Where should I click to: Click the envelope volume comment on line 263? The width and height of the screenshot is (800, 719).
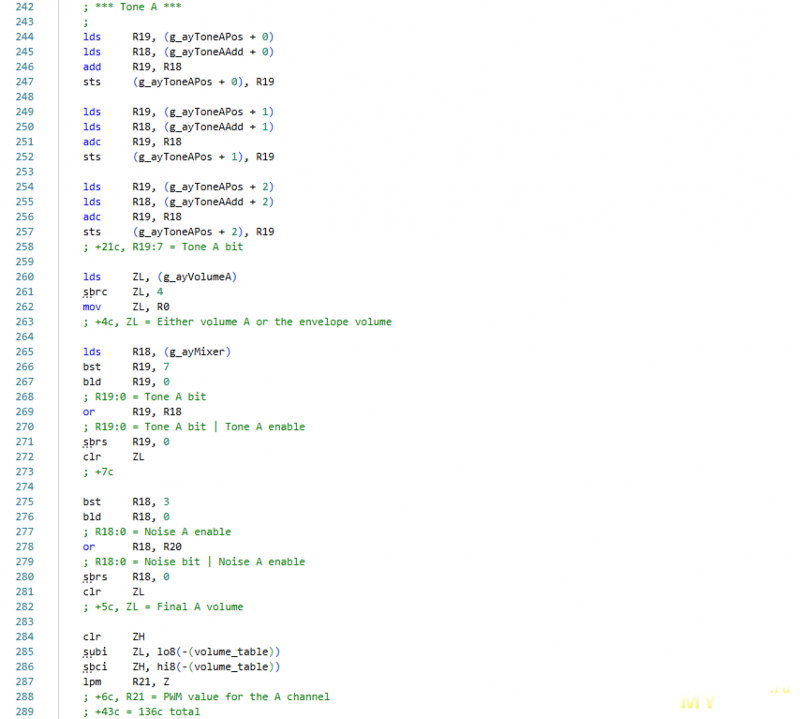tap(237, 321)
